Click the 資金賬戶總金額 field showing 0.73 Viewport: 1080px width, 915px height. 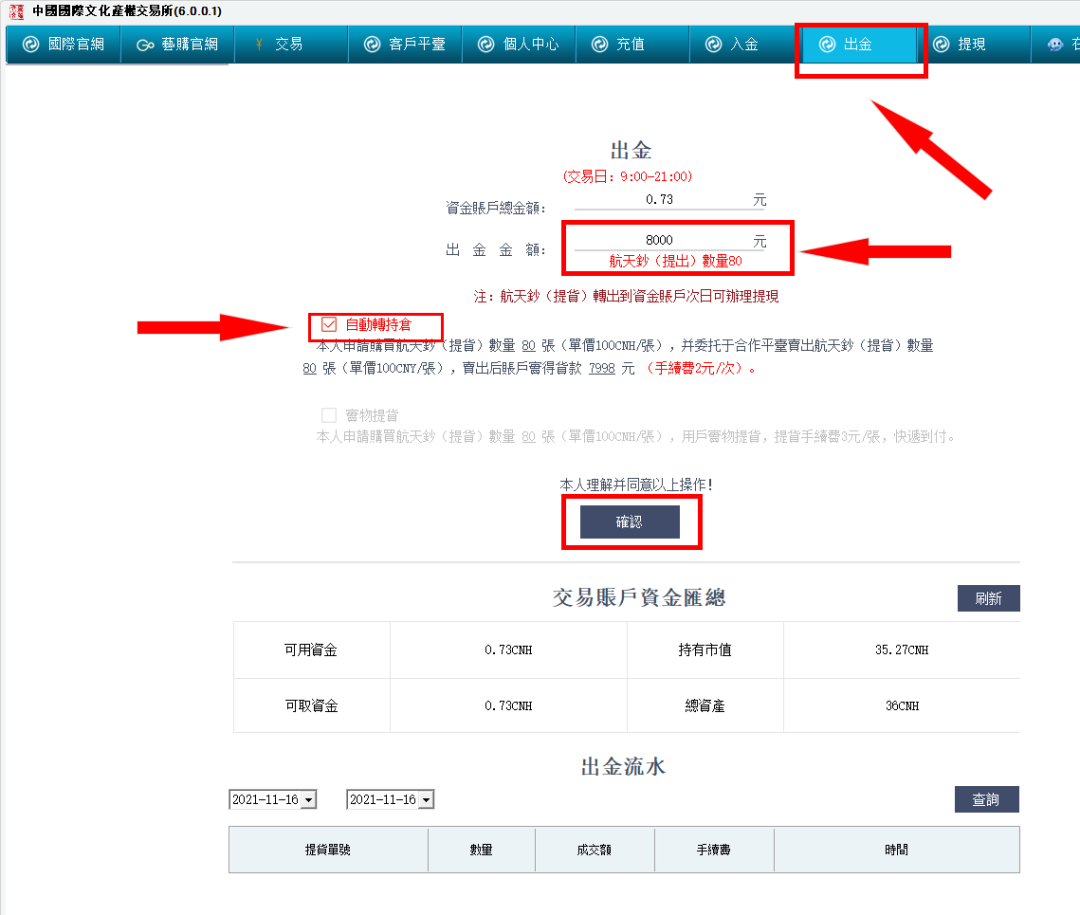click(x=670, y=200)
